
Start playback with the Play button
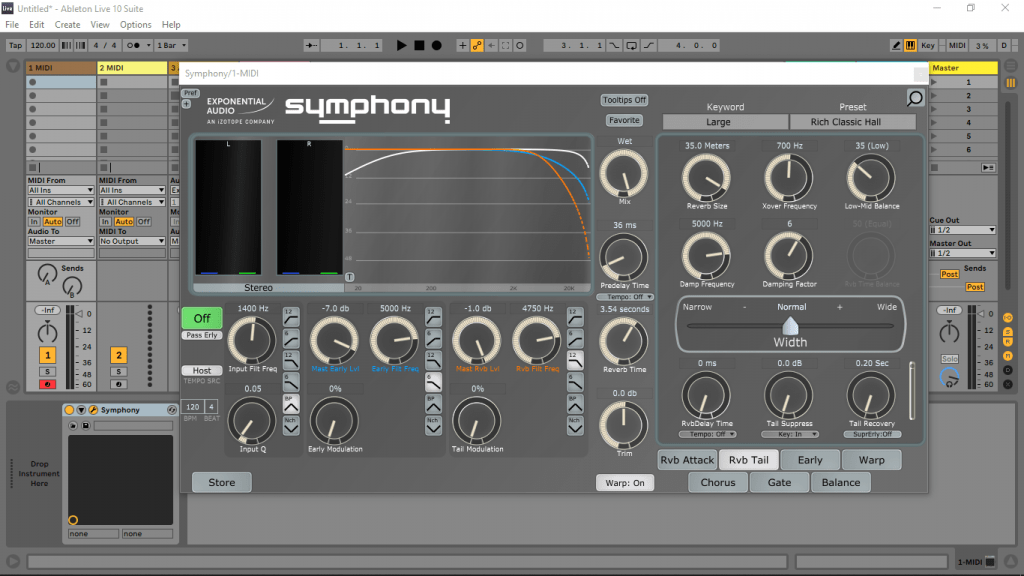pyautogui.click(x=401, y=45)
